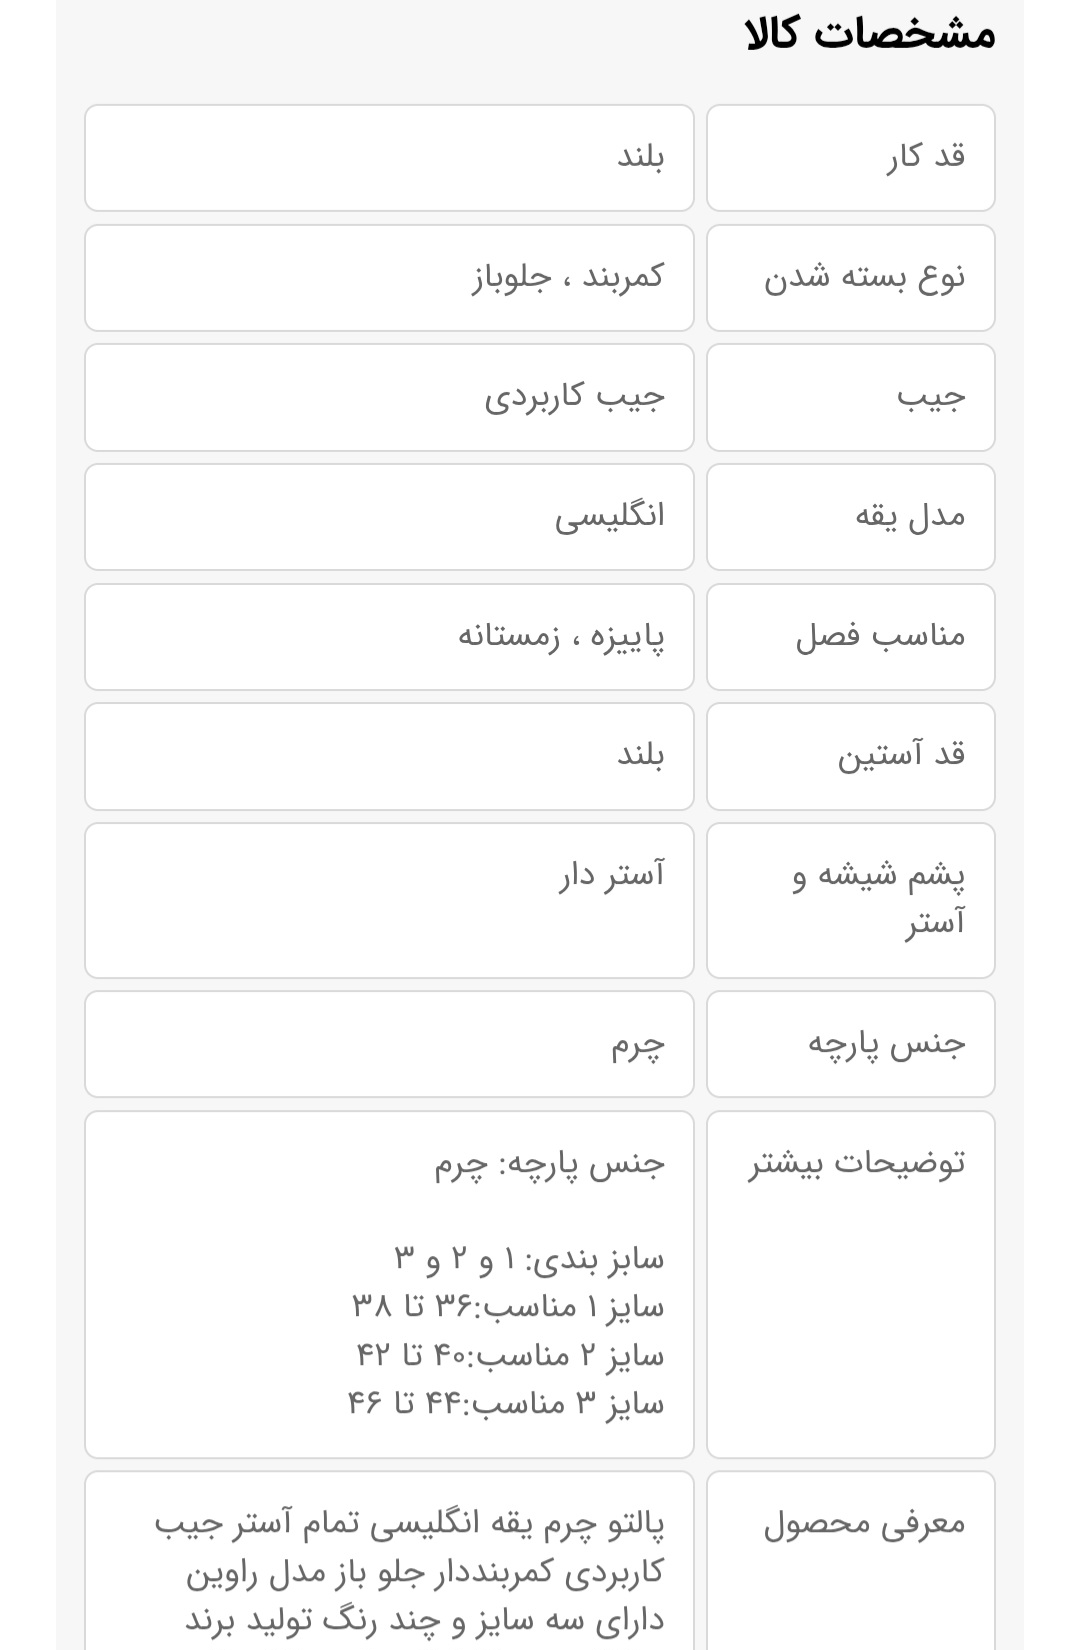The width and height of the screenshot is (1080, 1650).
Task: Click the بلند value for قد کار
Action: (x=640, y=157)
